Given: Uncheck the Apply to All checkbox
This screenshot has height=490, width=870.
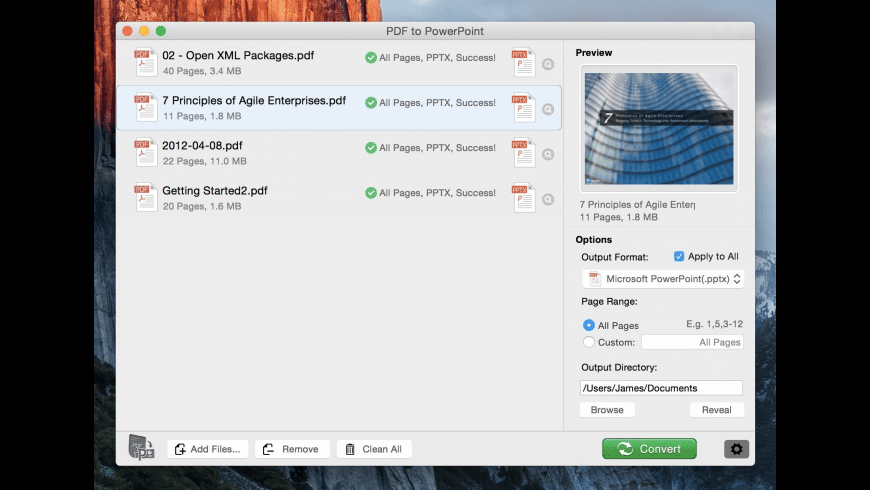Looking at the screenshot, I should 680,257.
